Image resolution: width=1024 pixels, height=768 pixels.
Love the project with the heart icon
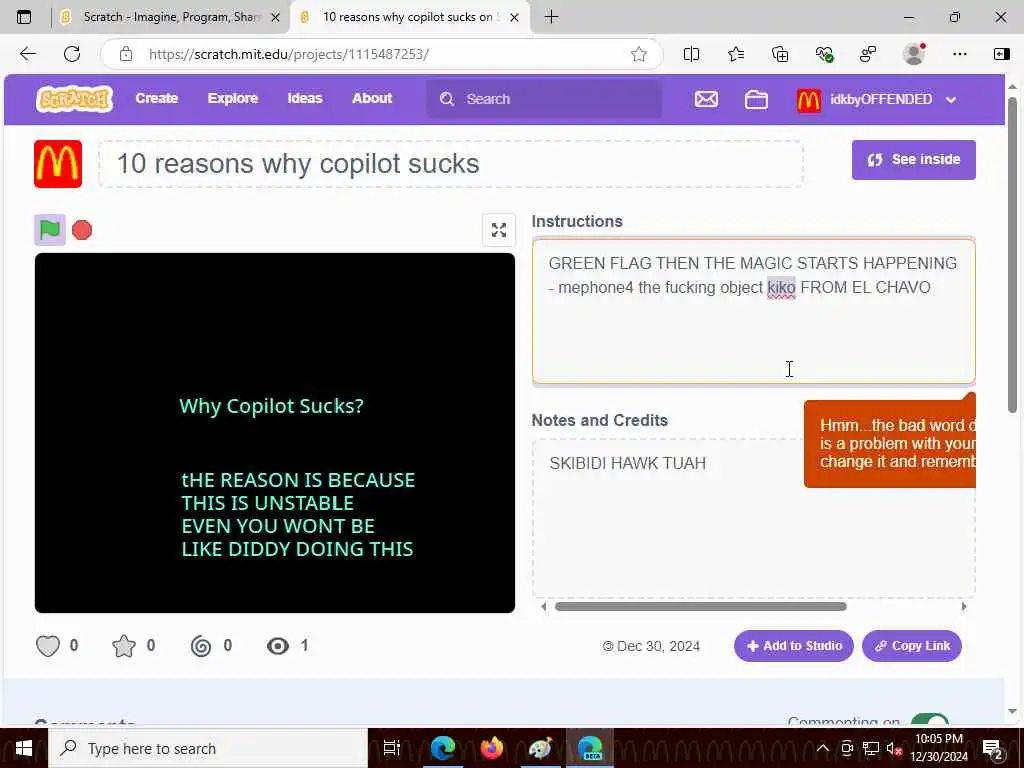pyautogui.click(x=48, y=646)
